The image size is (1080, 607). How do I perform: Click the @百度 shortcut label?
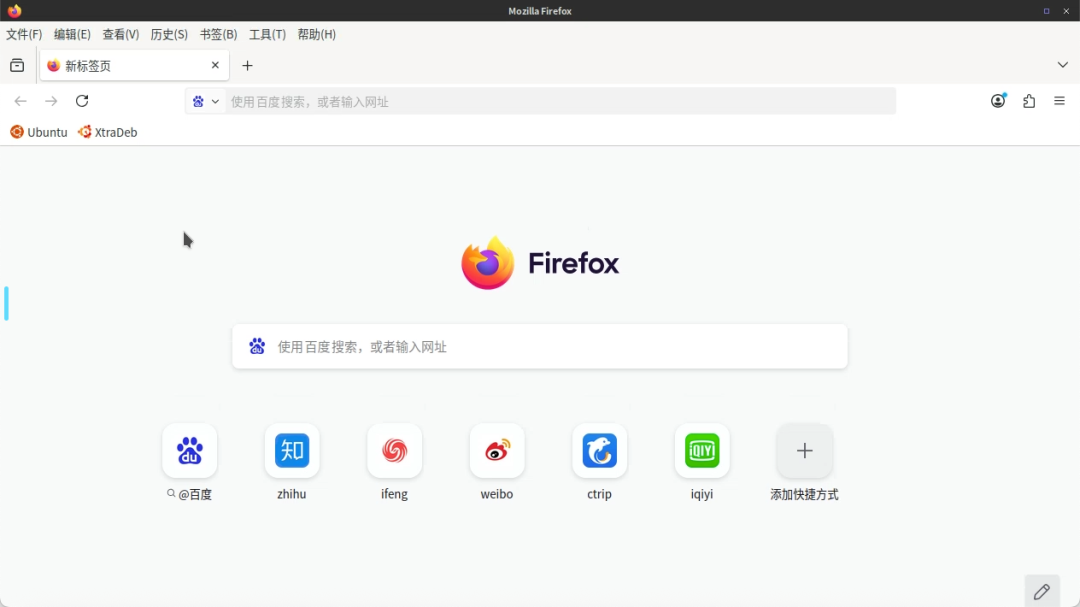pos(189,494)
